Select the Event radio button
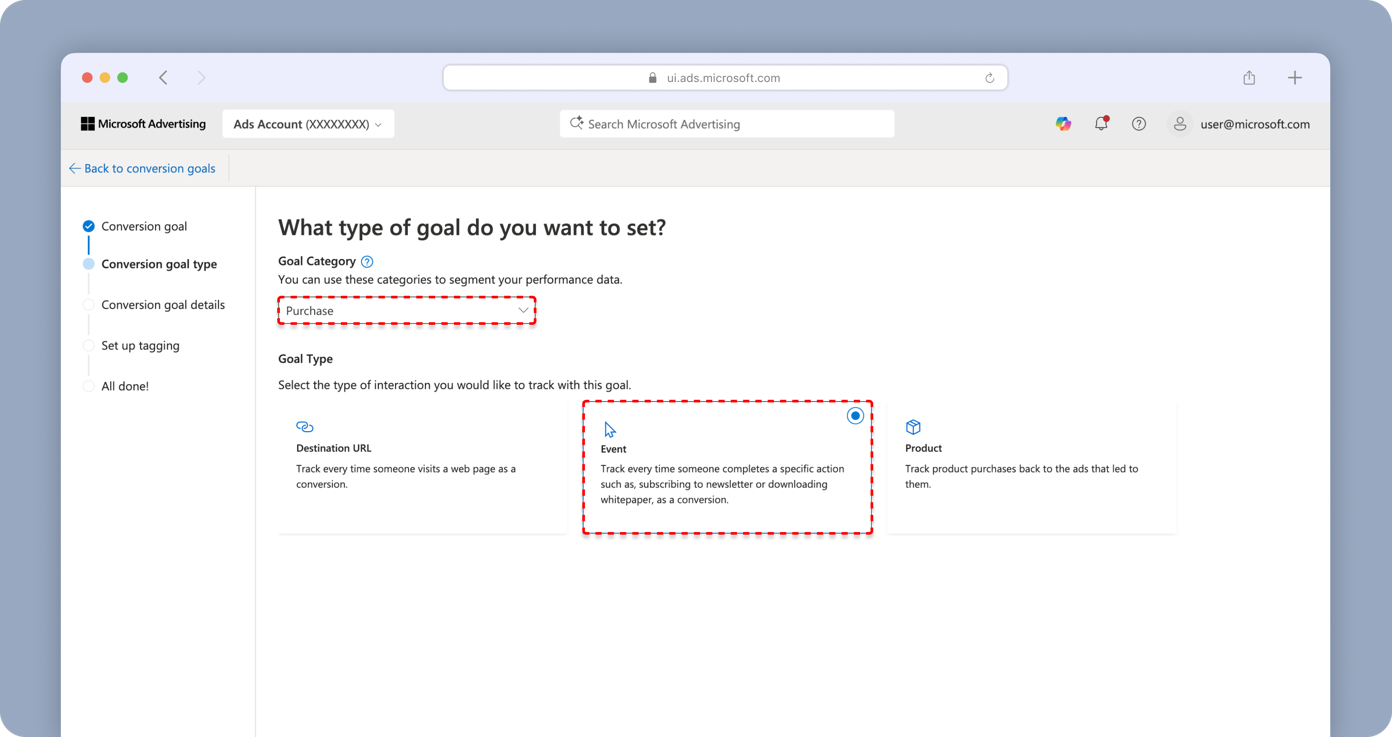Viewport: 1392px width, 737px height. (x=855, y=416)
